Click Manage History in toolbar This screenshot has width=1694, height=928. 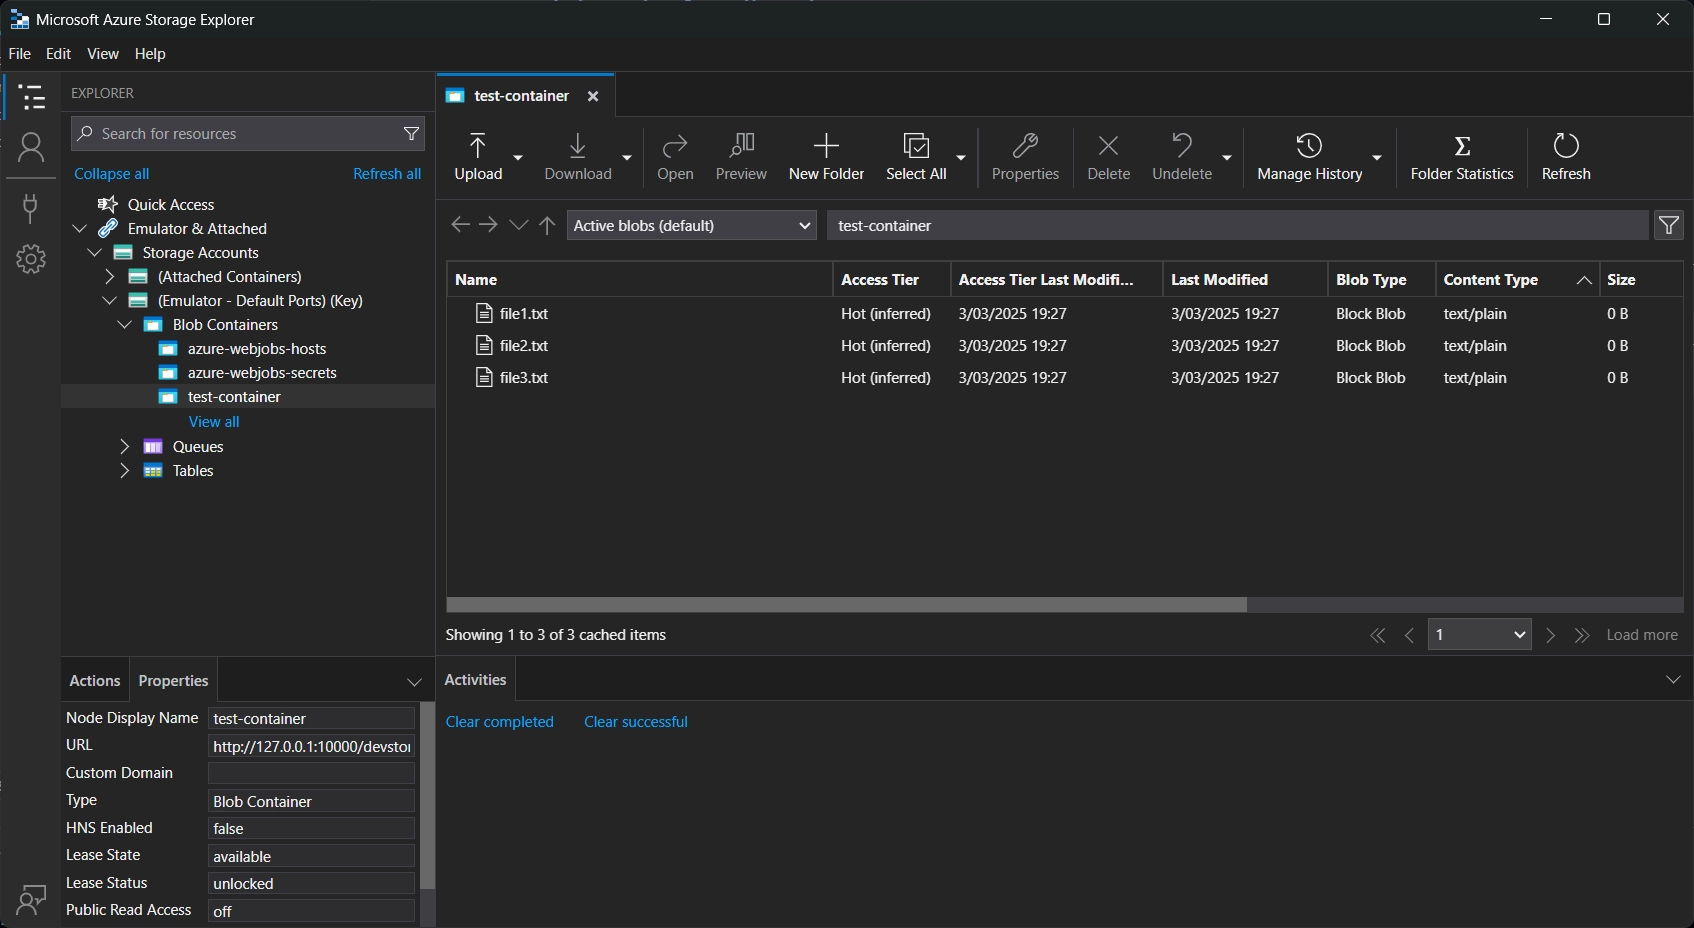click(1310, 157)
